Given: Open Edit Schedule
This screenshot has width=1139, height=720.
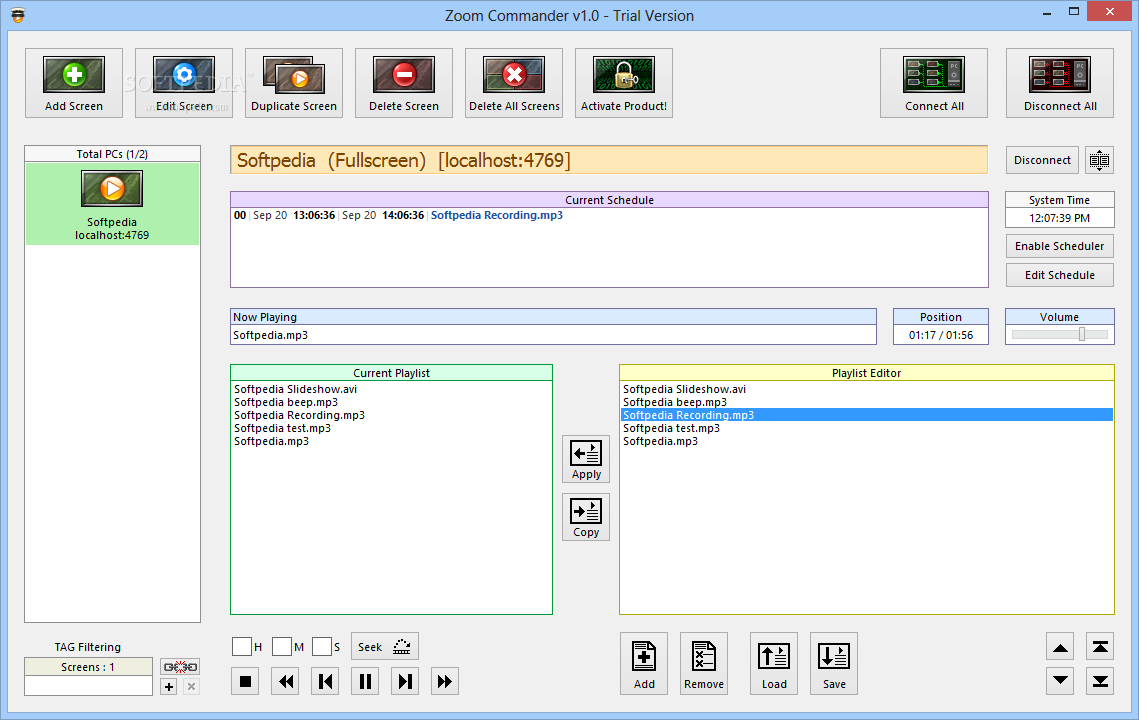Looking at the screenshot, I should [1059, 275].
